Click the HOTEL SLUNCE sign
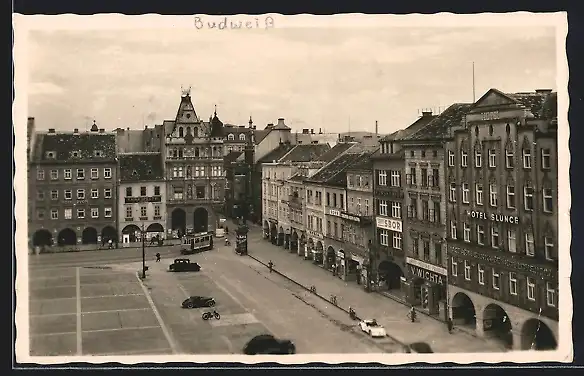 click(492, 217)
